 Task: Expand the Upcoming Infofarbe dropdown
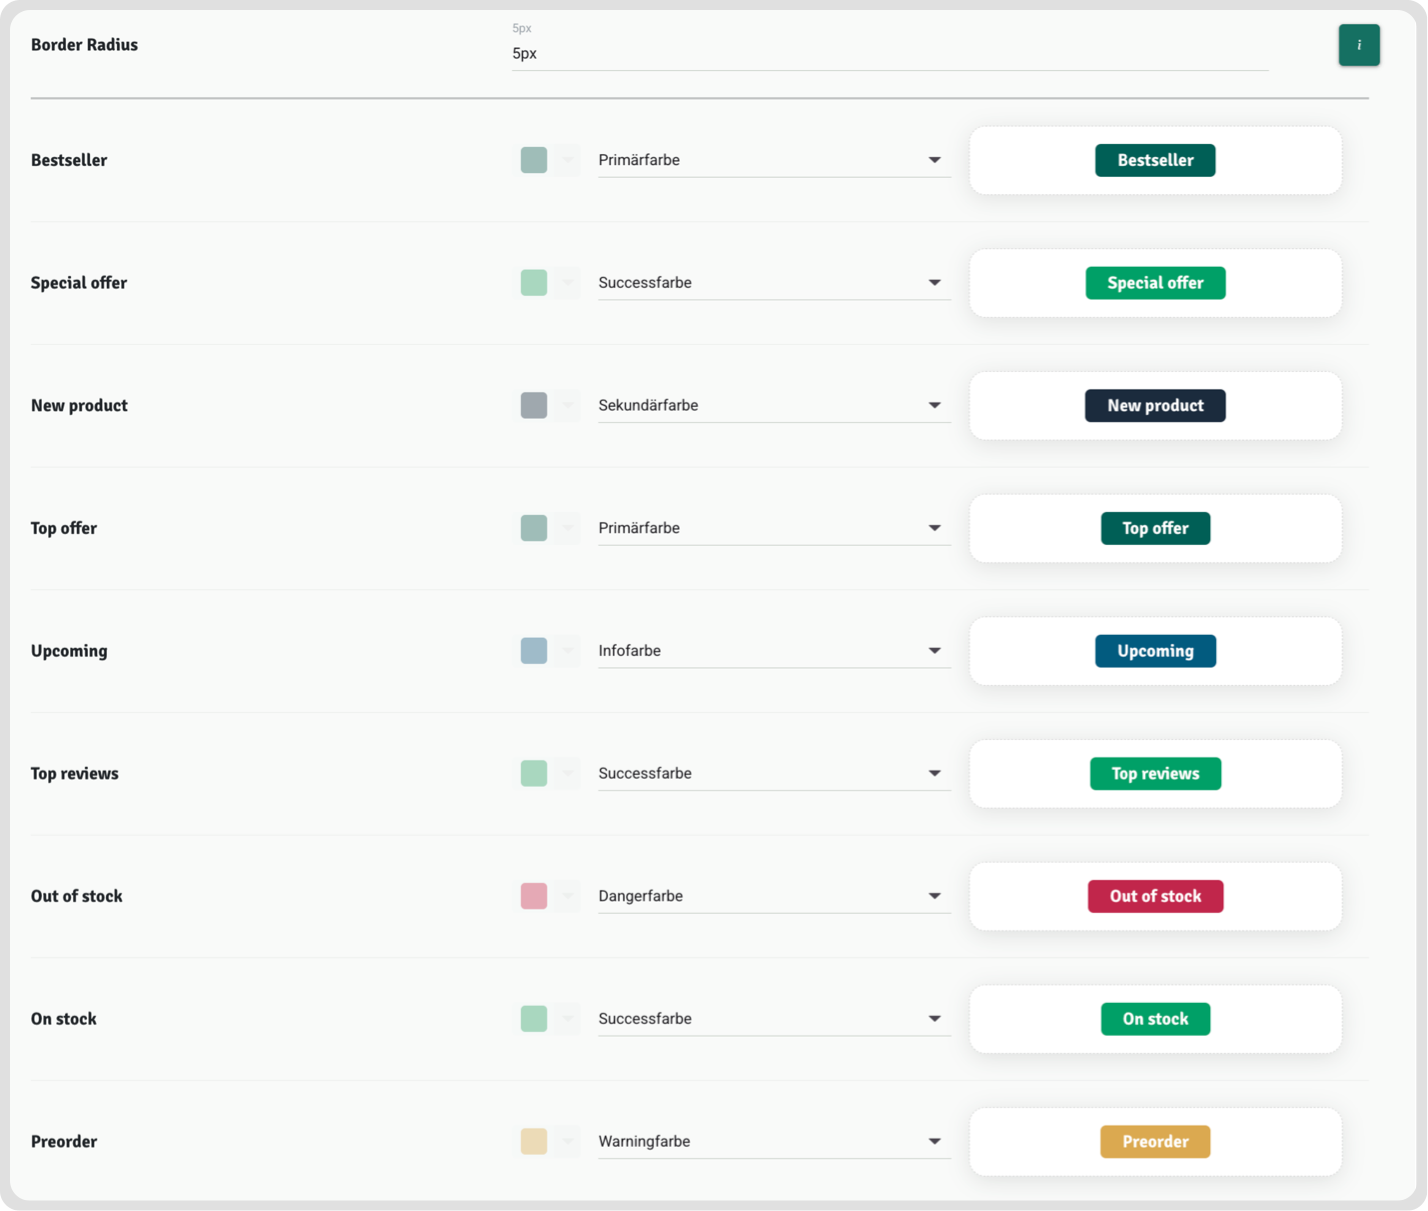click(x=773, y=651)
